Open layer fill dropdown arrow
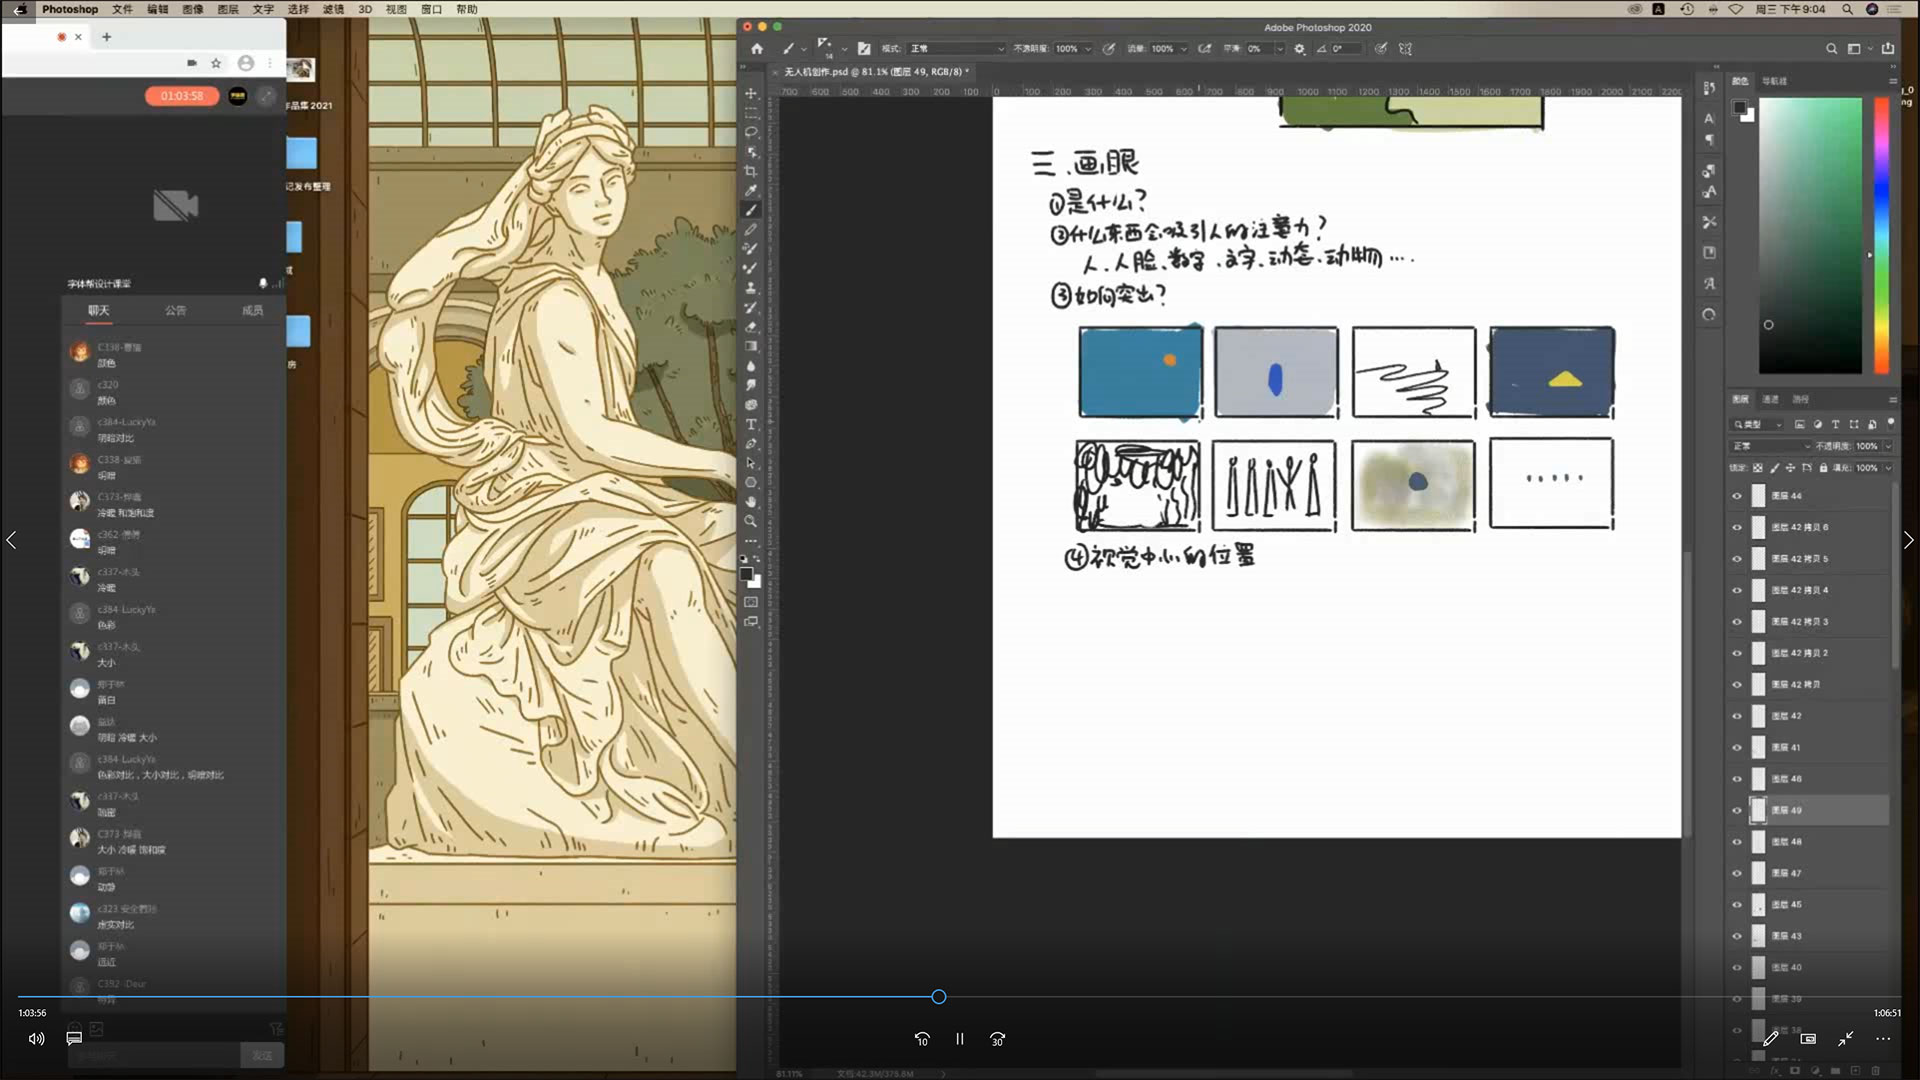This screenshot has height=1080, width=1920. coord(1888,468)
